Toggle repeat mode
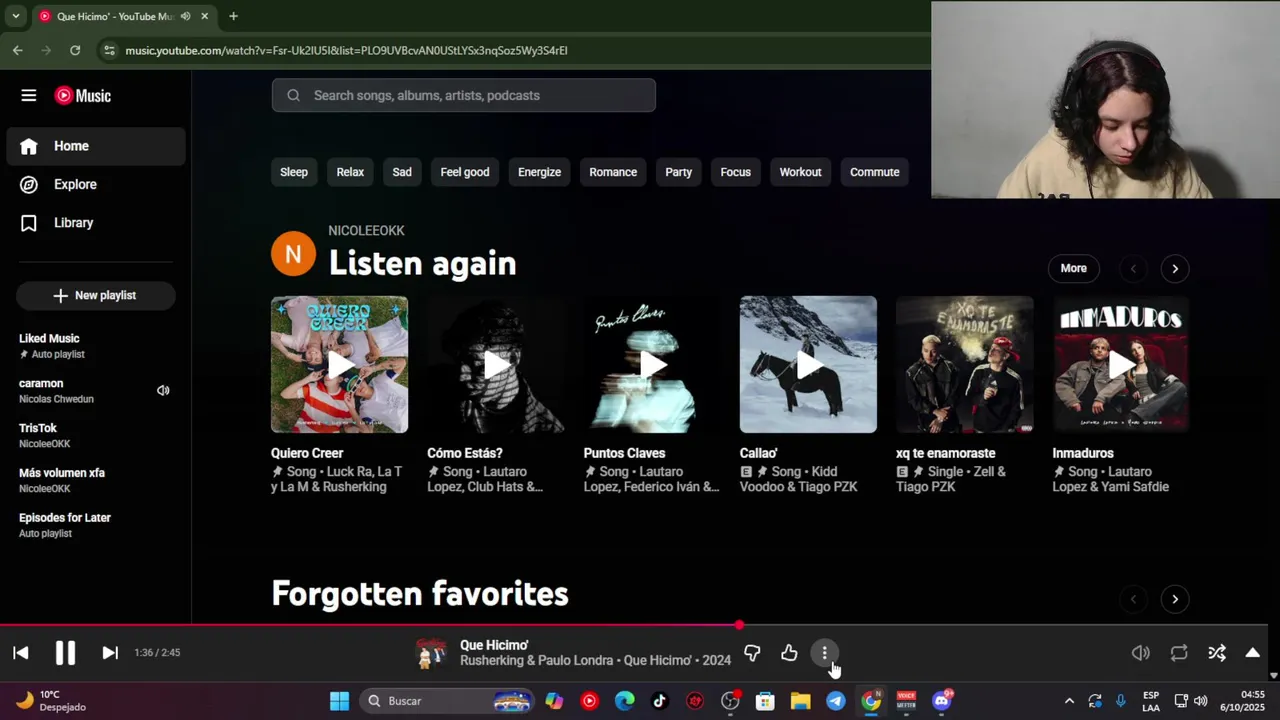The image size is (1280, 720). pos(1179,653)
